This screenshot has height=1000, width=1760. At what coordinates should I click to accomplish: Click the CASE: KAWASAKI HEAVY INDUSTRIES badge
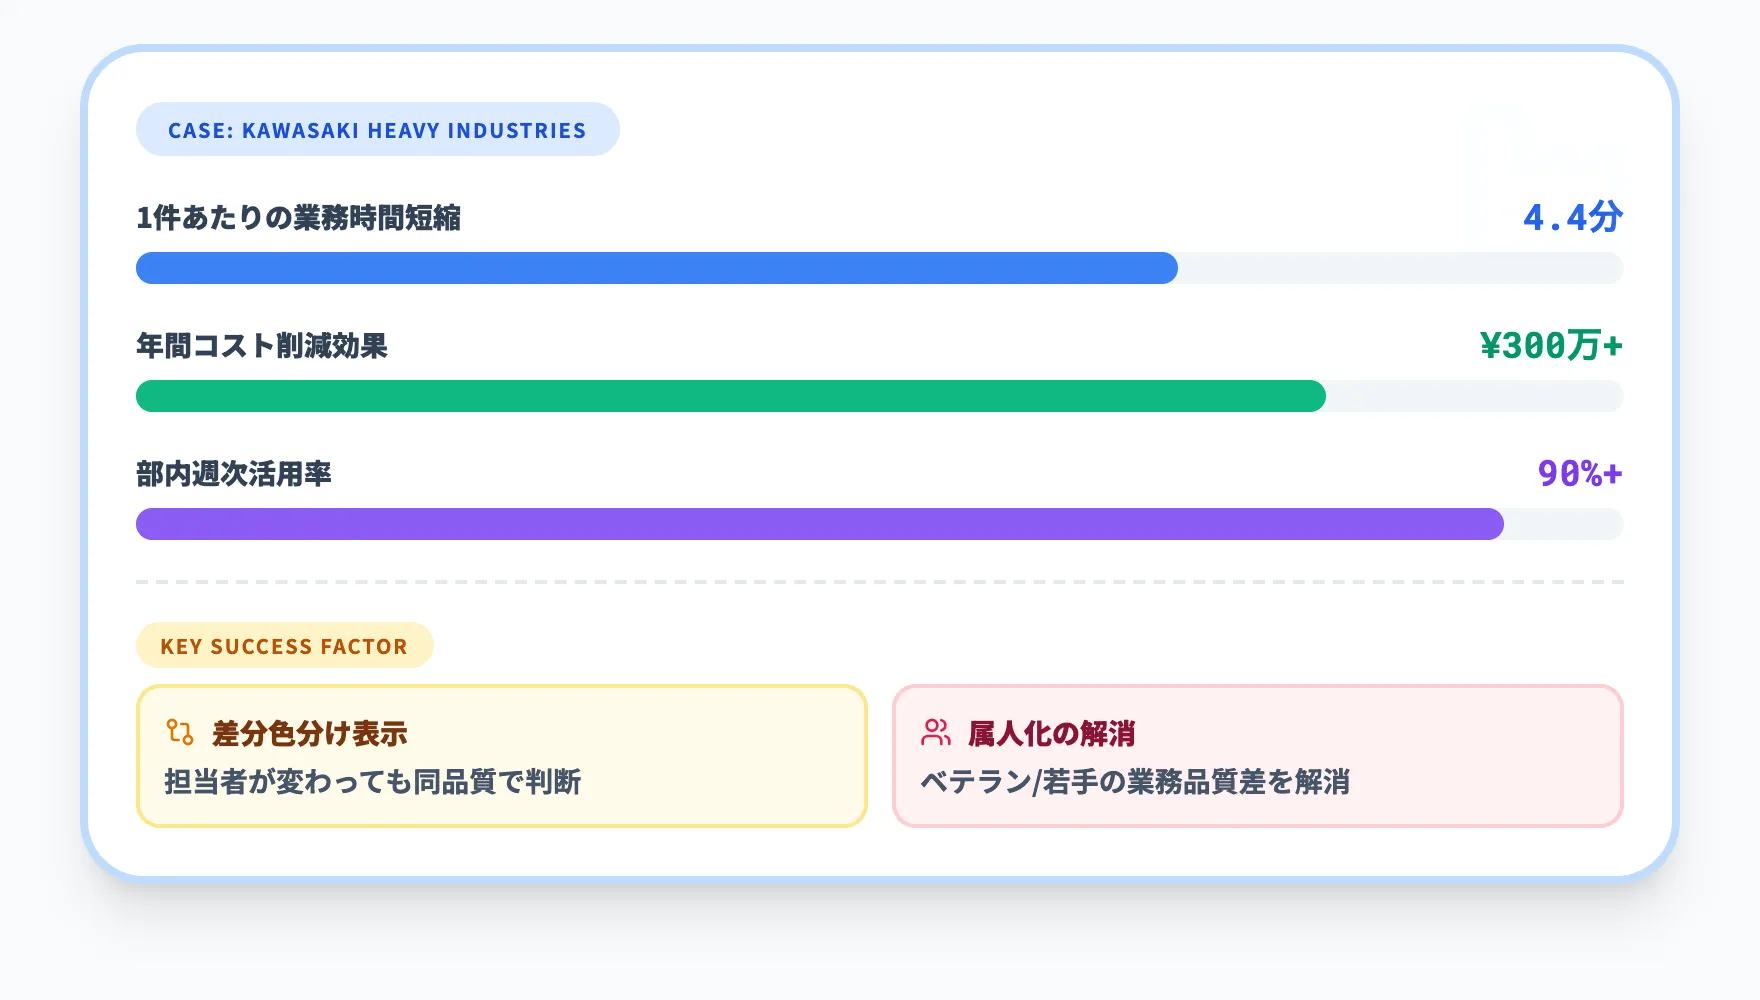point(377,130)
